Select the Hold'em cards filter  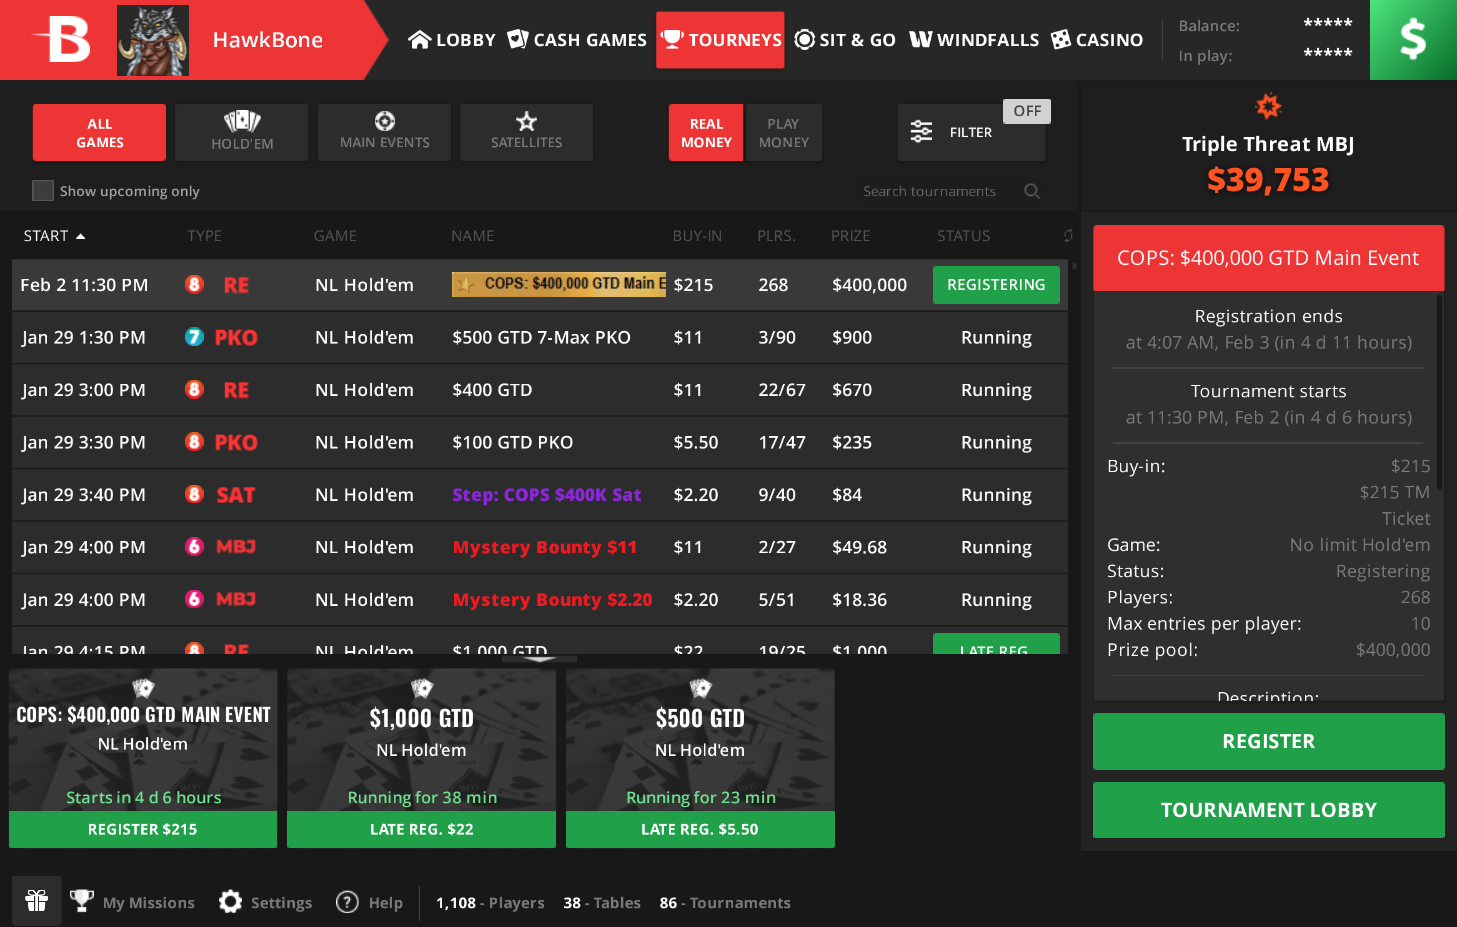(242, 132)
